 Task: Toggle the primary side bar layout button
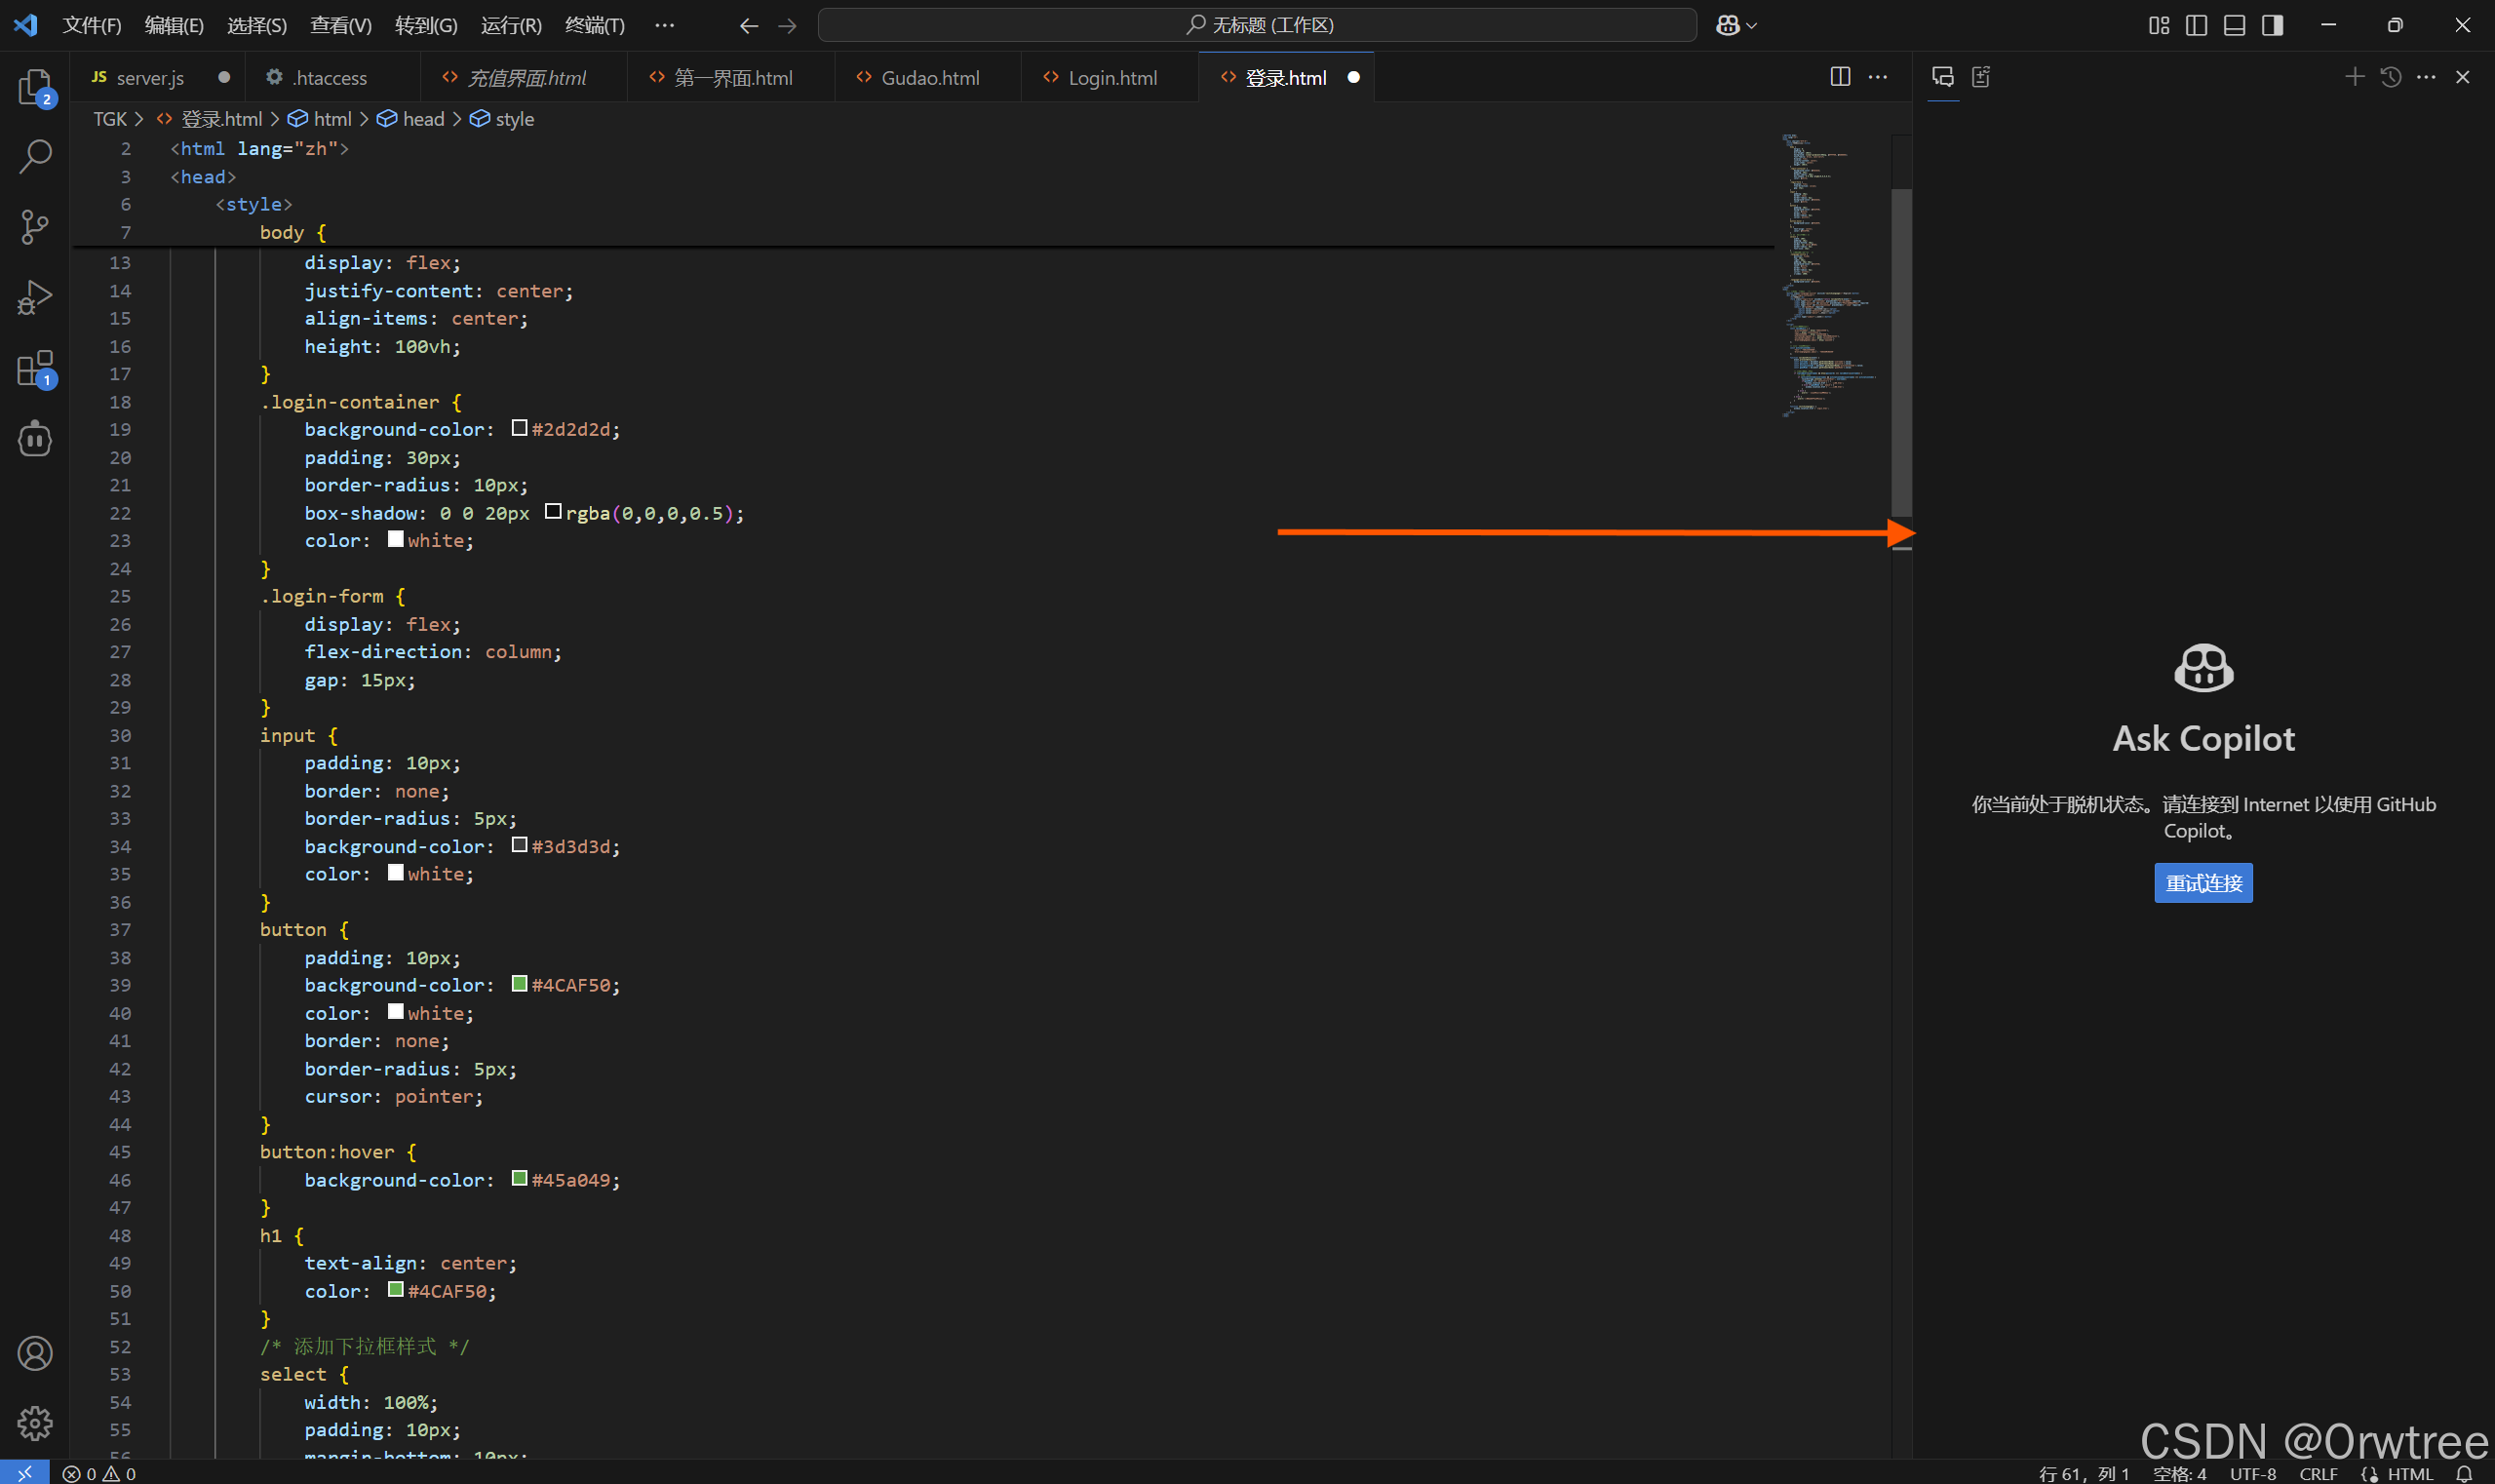coord(2196,25)
